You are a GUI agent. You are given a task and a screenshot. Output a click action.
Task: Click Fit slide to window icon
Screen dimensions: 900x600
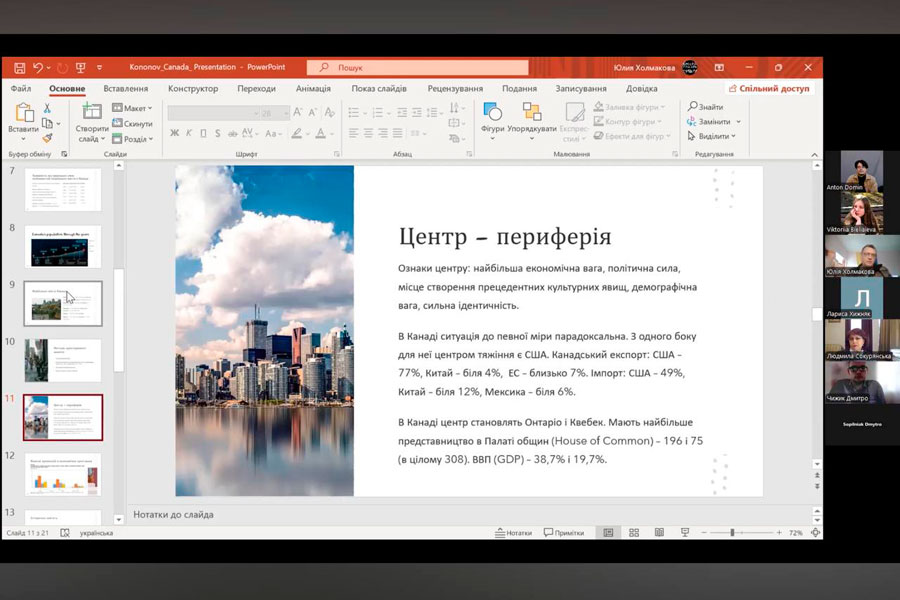pos(814,533)
